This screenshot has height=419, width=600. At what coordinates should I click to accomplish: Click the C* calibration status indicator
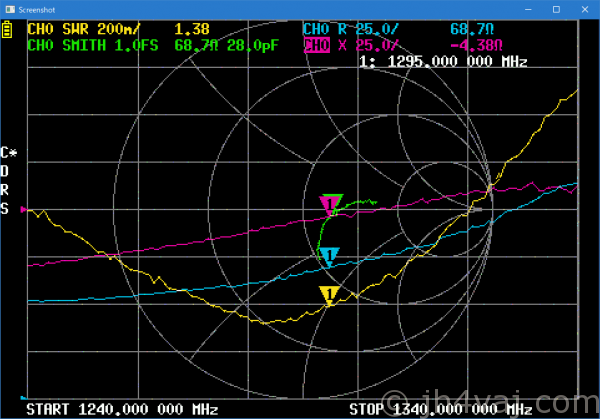(x=9, y=153)
